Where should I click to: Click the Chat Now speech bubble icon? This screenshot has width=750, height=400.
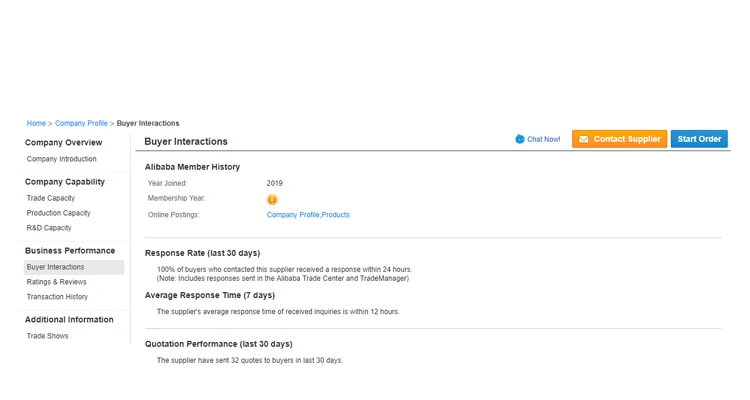(520, 139)
